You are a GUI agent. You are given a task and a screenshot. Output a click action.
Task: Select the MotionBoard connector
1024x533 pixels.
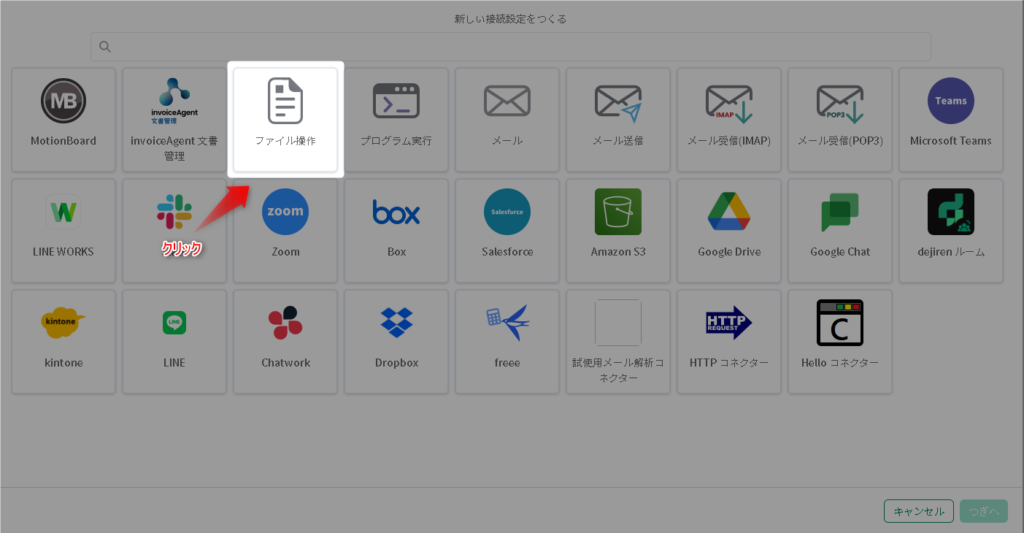[63, 120]
